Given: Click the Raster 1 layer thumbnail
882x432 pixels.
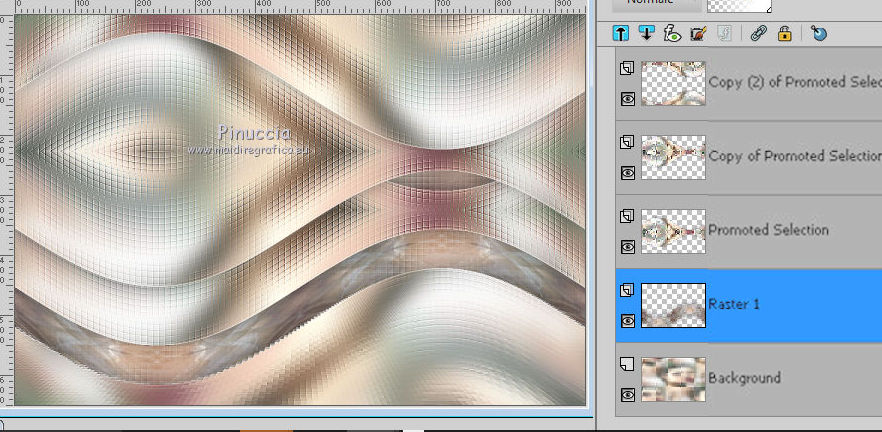Looking at the screenshot, I should coord(673,305).
